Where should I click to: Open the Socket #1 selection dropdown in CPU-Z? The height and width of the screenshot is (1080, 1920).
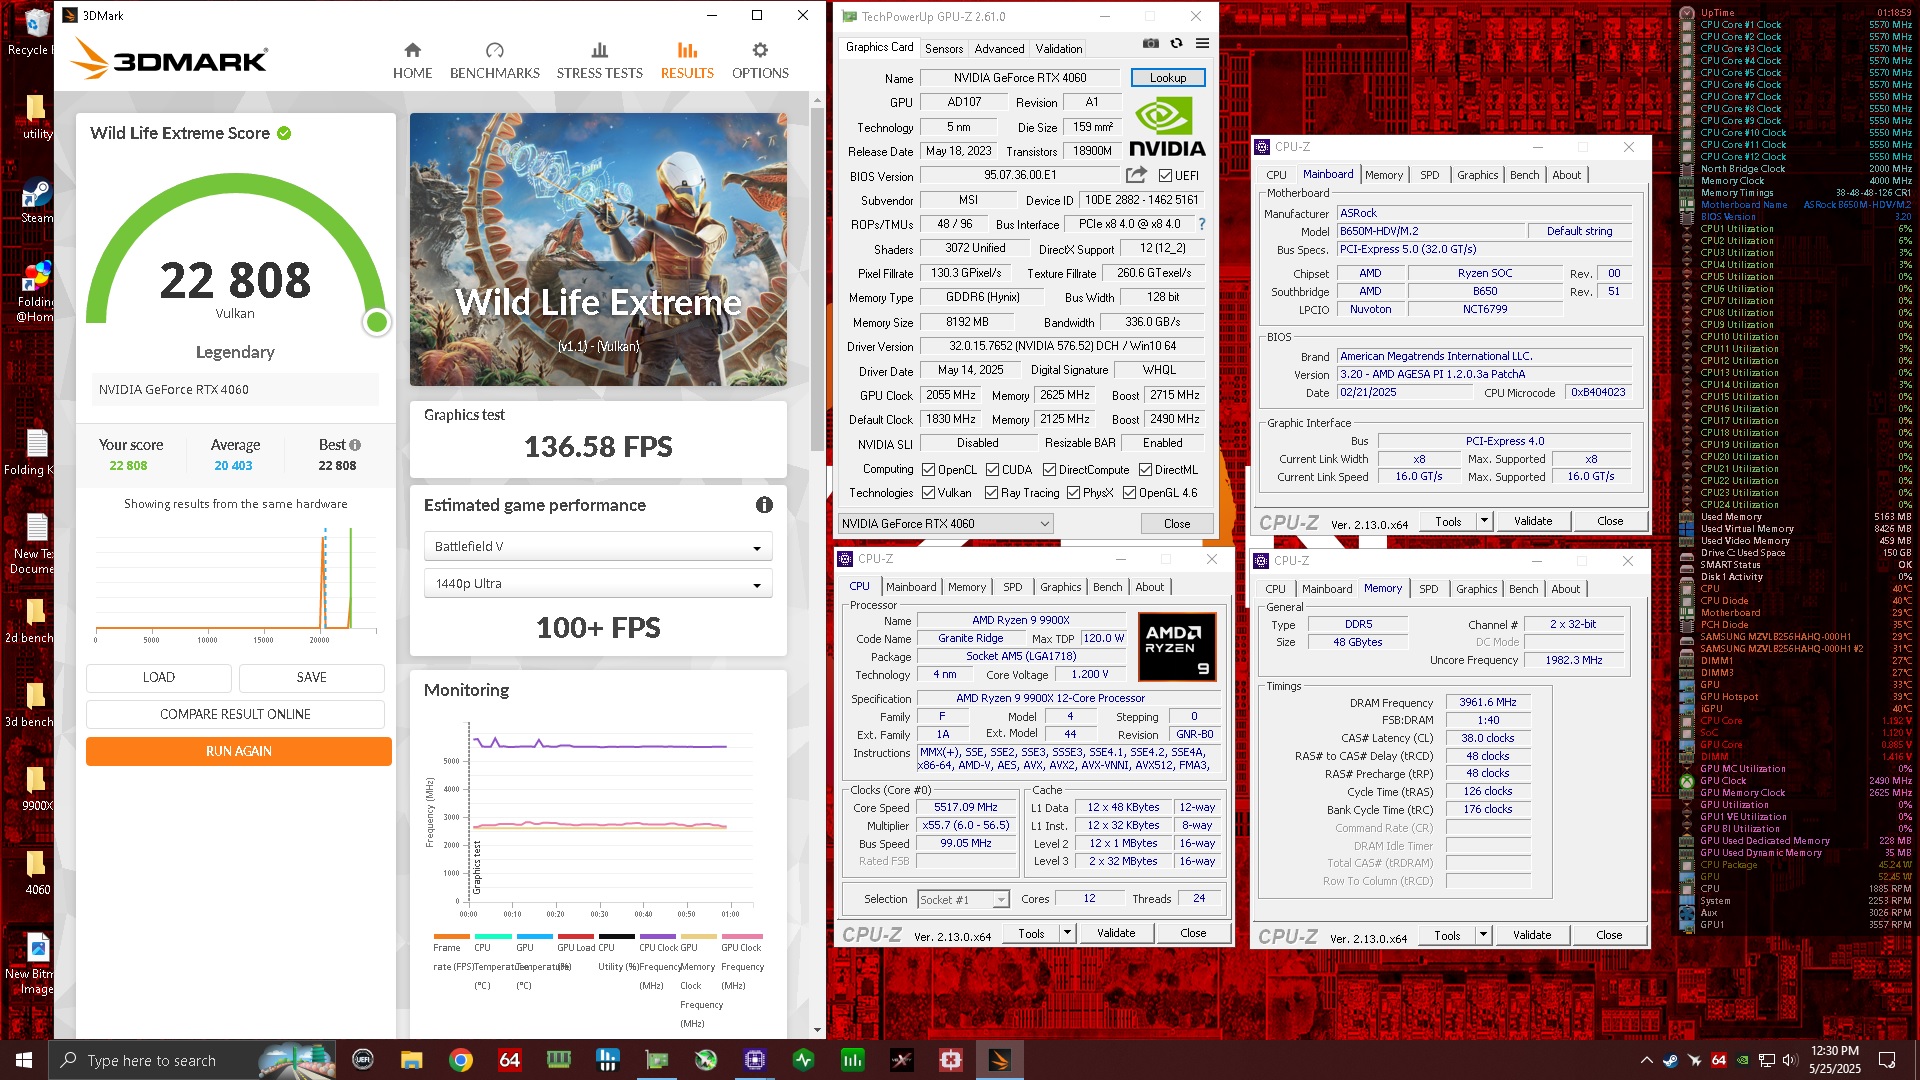(x=964, y=900)
